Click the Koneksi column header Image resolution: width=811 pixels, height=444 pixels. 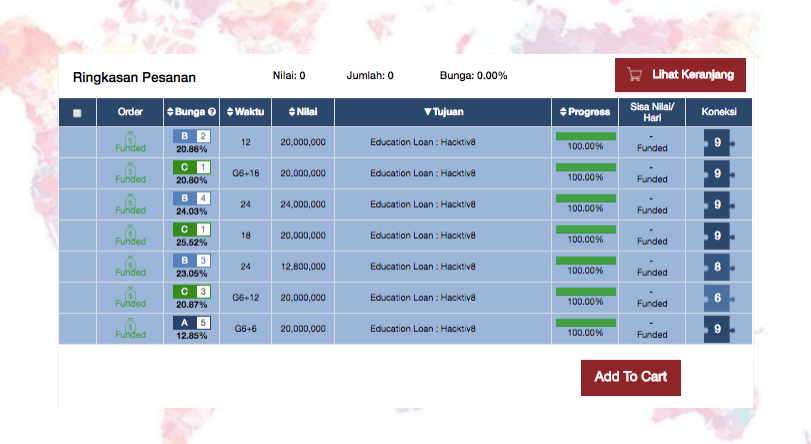pos(718,112)
